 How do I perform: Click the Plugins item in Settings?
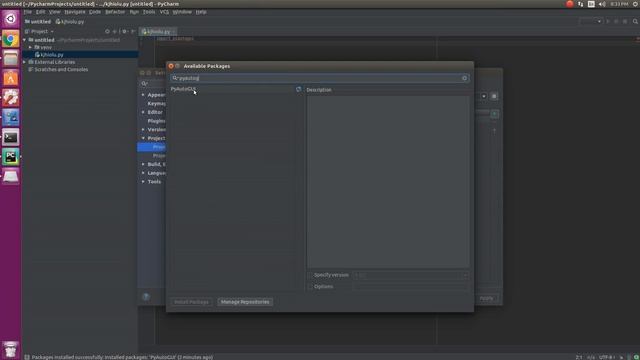(156, 121)
